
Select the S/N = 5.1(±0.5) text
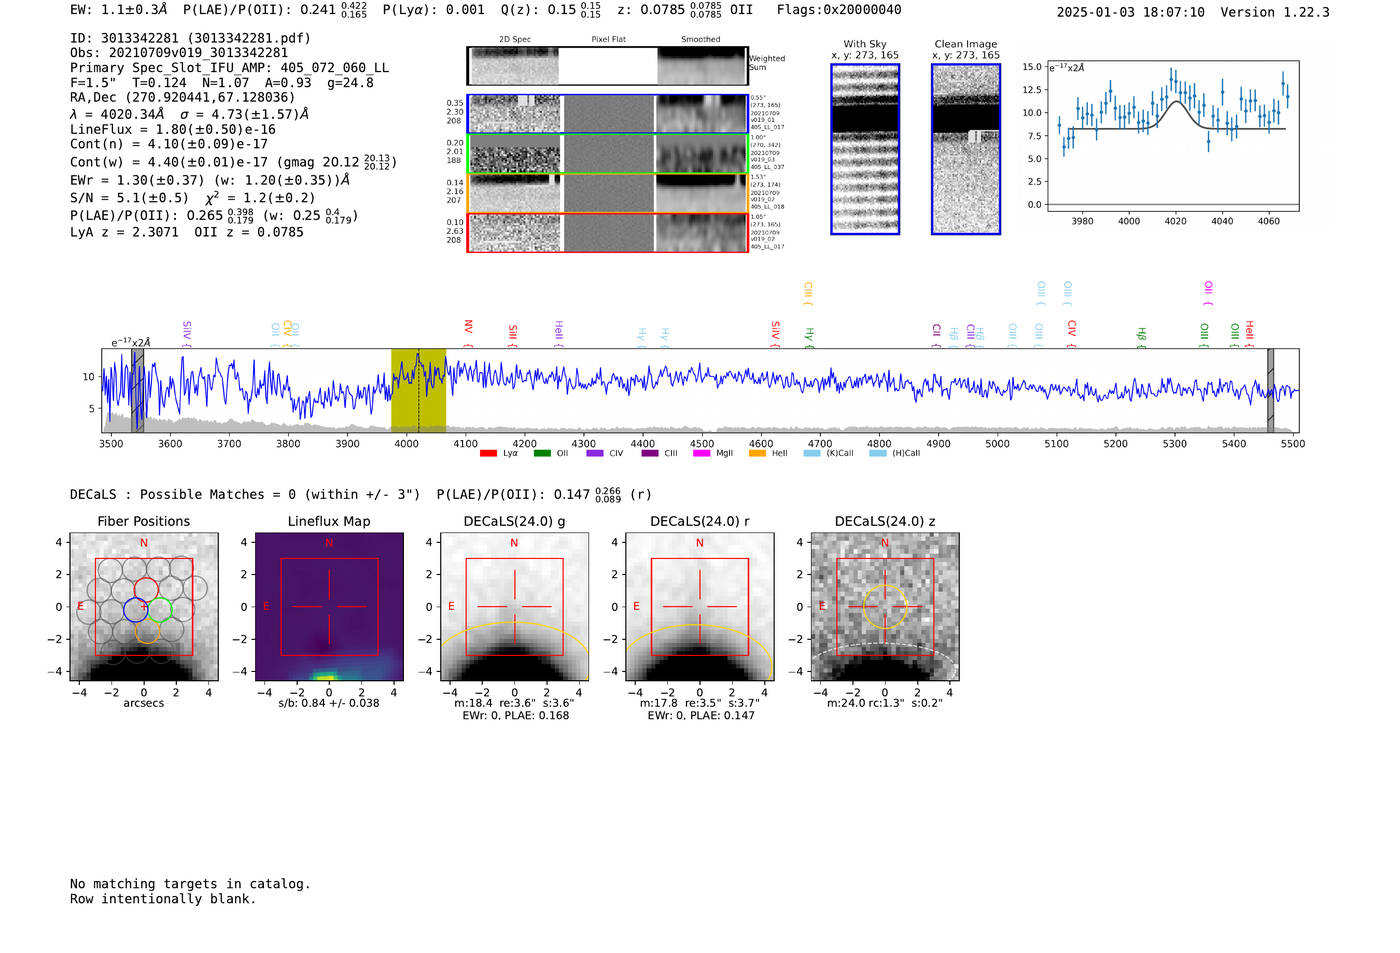click(x=129, y=198)
